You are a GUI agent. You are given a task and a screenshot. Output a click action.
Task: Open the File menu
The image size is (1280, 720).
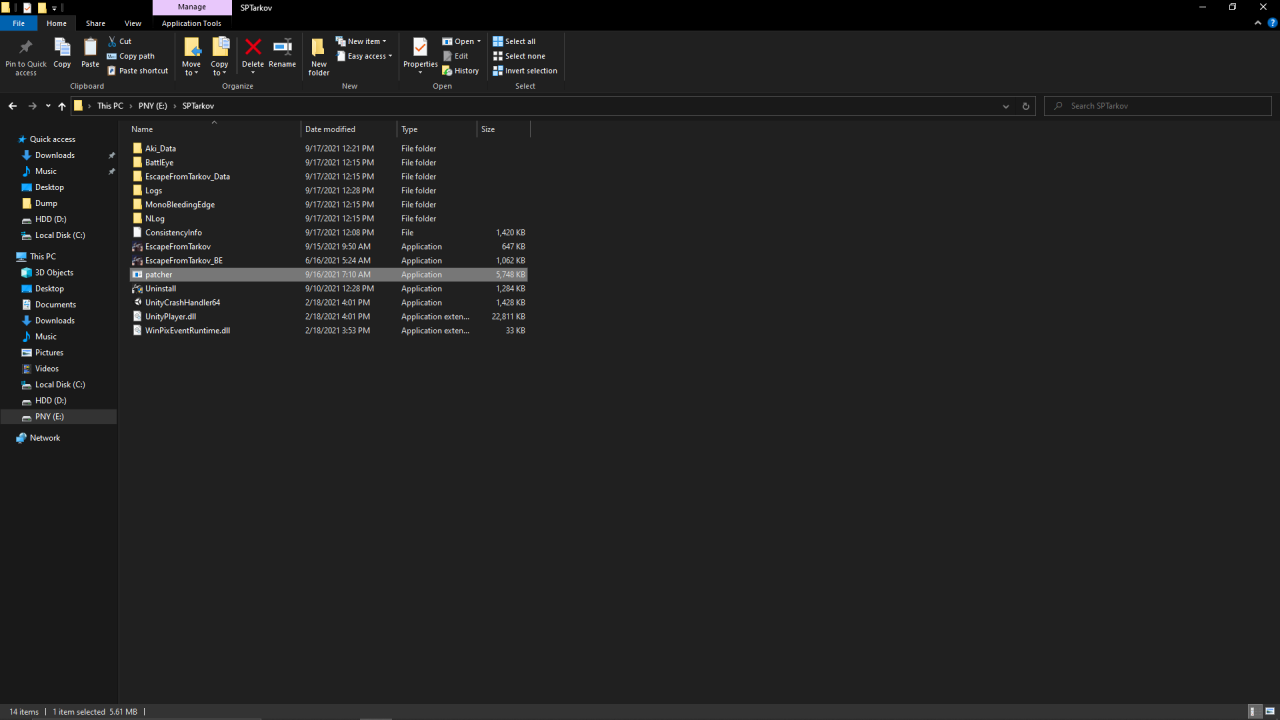point(18,23)
